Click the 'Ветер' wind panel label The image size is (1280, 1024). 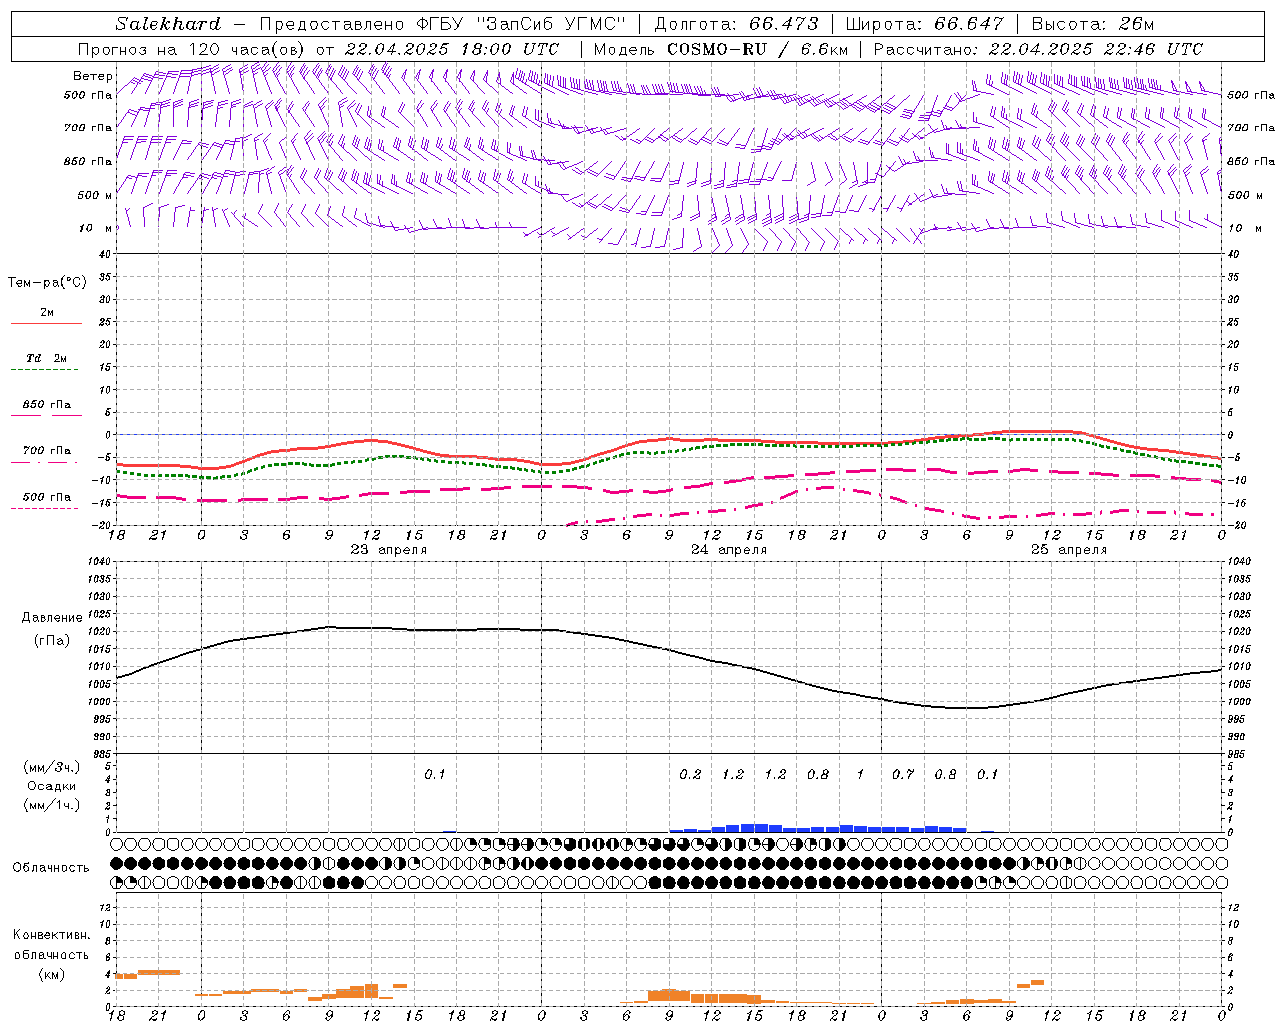click(92, 76)
